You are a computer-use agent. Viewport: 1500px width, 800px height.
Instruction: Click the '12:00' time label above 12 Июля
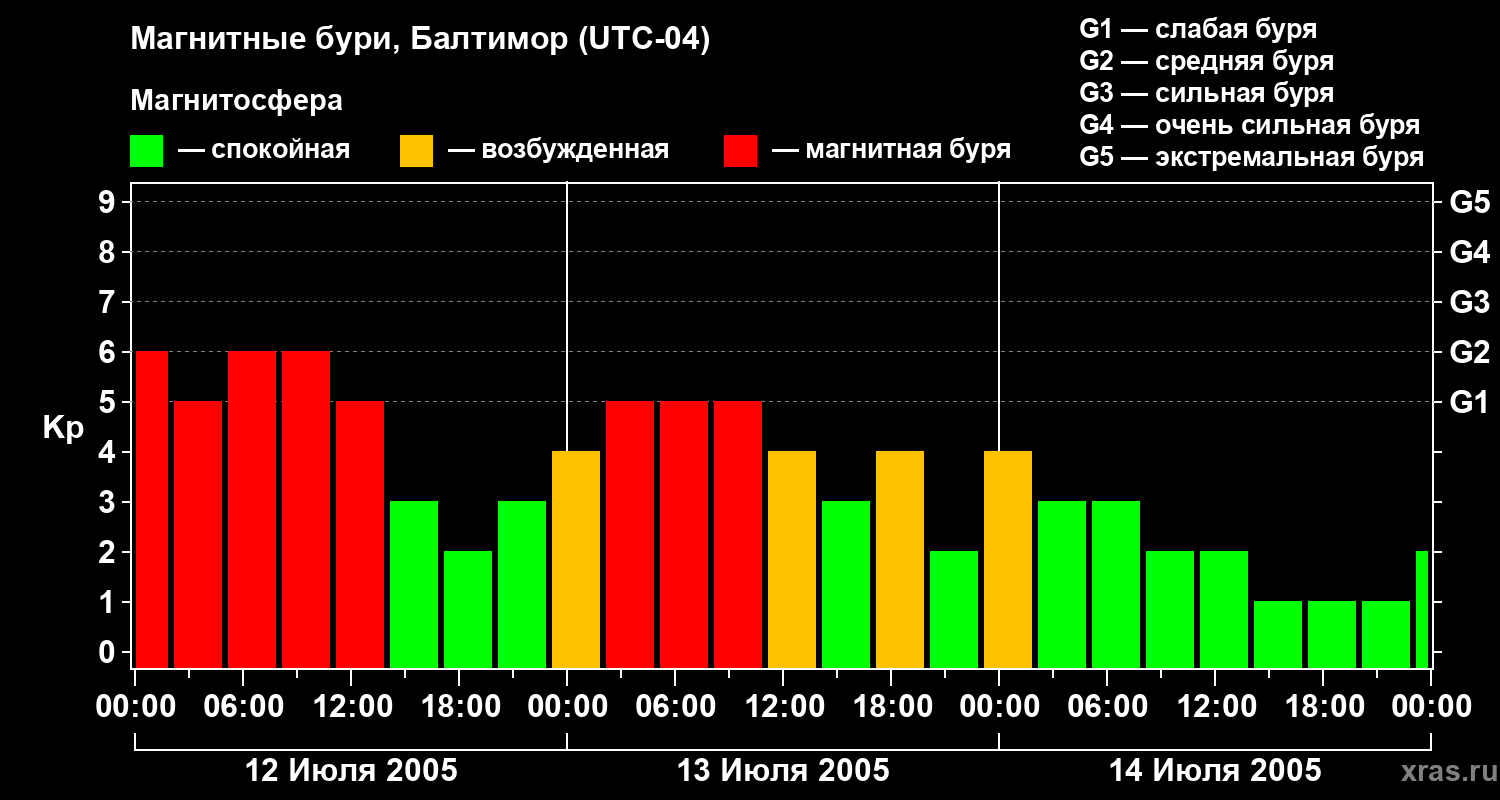[x=351, y=707]
